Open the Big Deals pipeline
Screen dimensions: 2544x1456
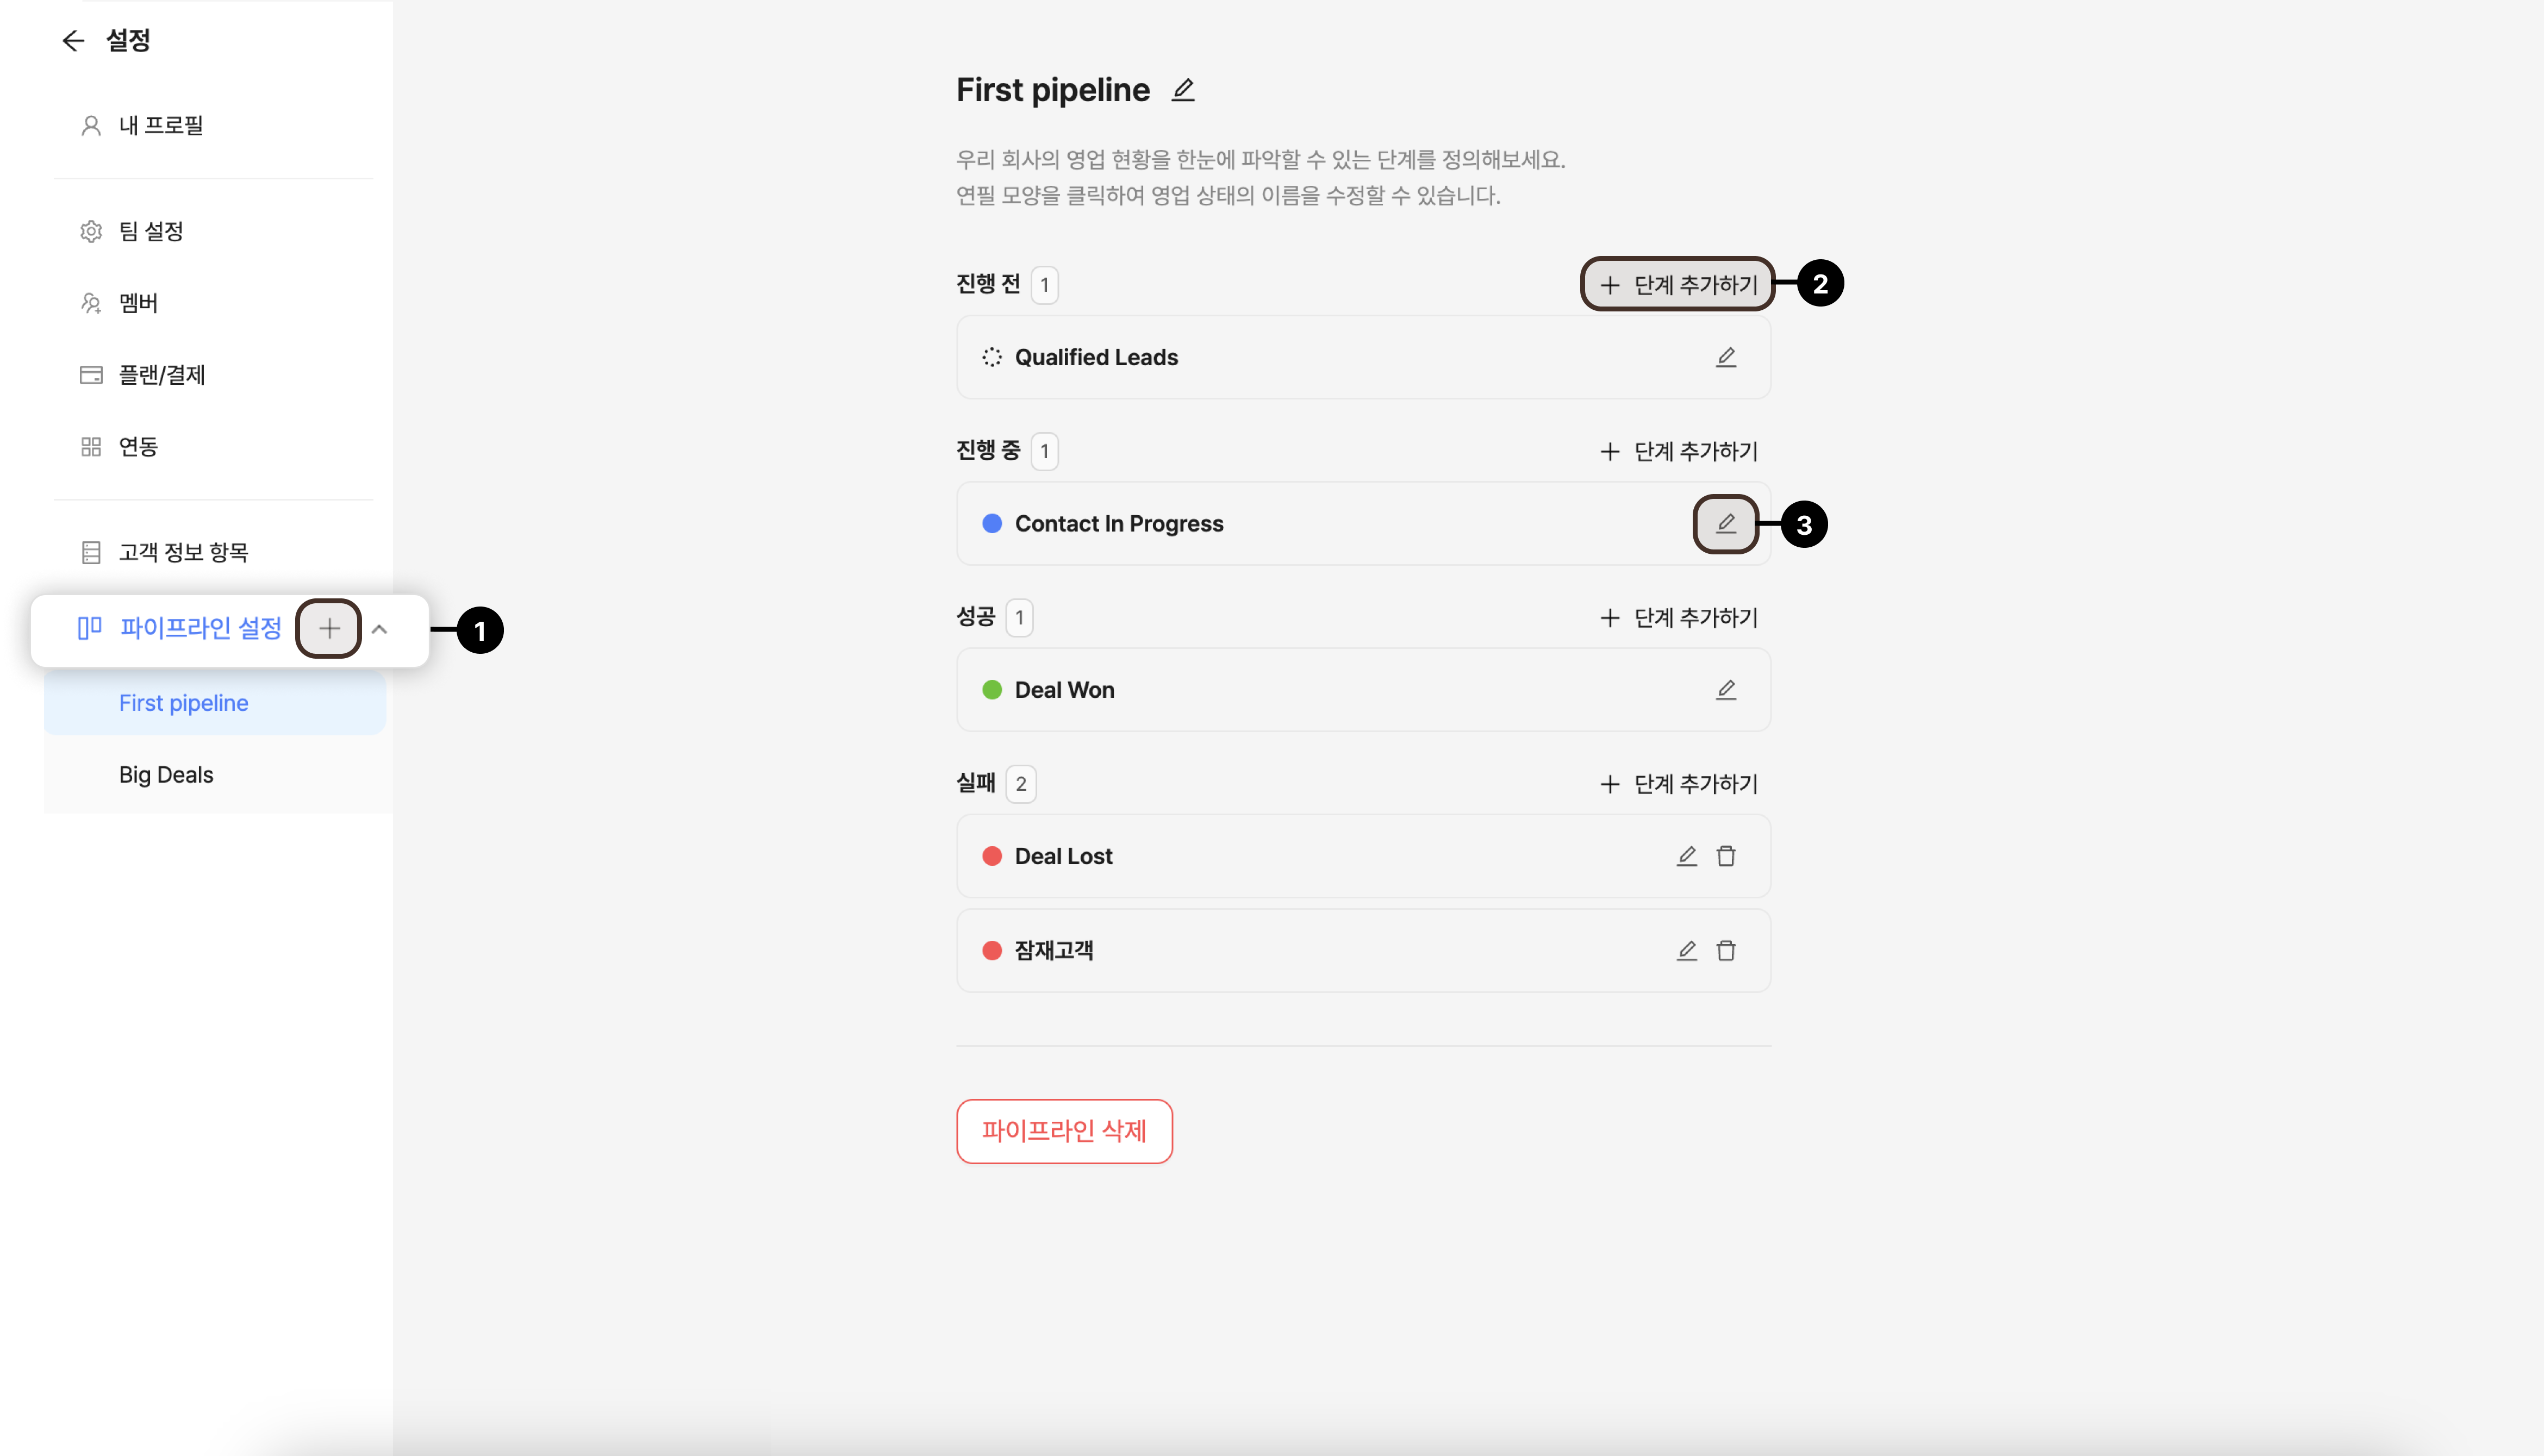coord(166,775)
